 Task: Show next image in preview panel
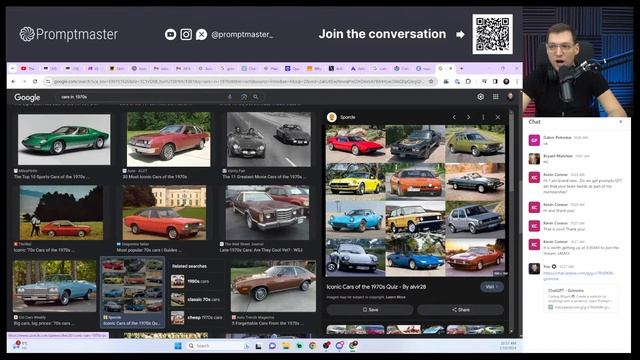[469, 117]
